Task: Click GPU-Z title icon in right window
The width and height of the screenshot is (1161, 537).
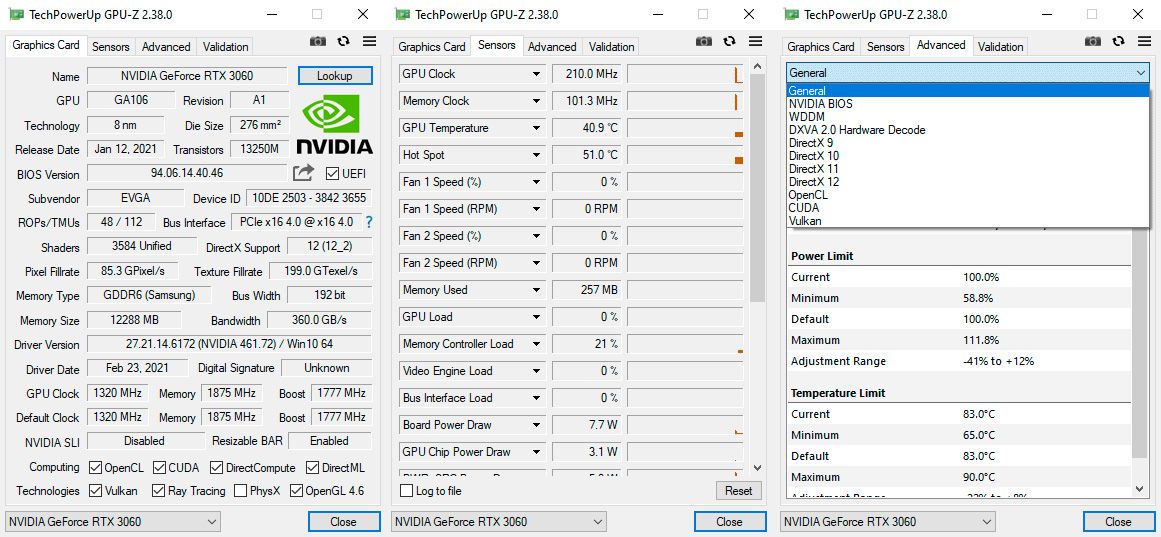Action: [792, 14]
